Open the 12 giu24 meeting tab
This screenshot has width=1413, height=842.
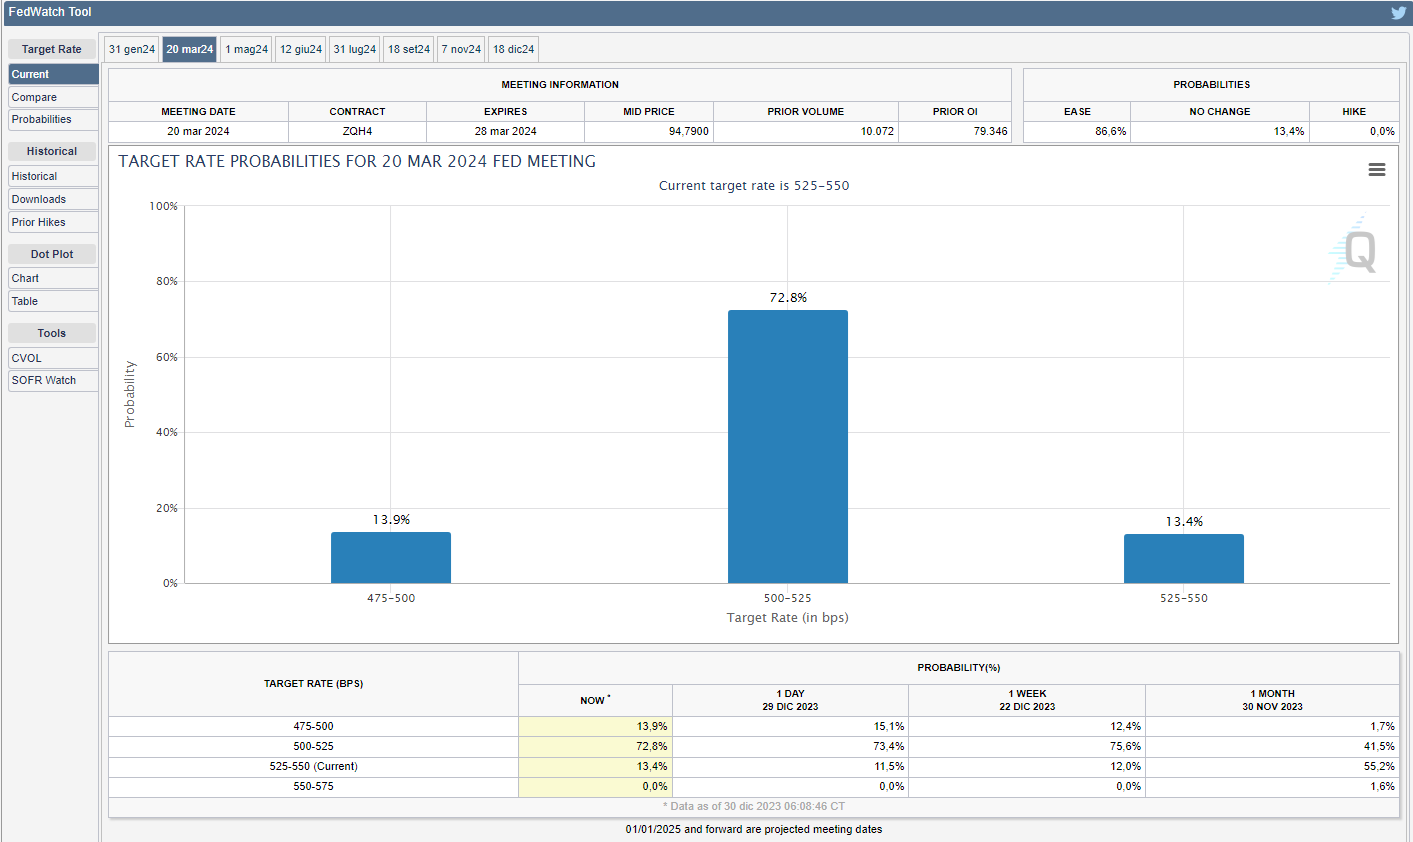(301, 49)
